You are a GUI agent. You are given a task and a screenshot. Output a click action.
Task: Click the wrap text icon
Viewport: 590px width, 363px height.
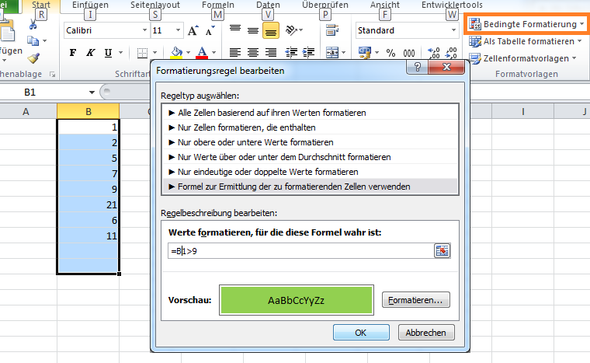point(332,30)
